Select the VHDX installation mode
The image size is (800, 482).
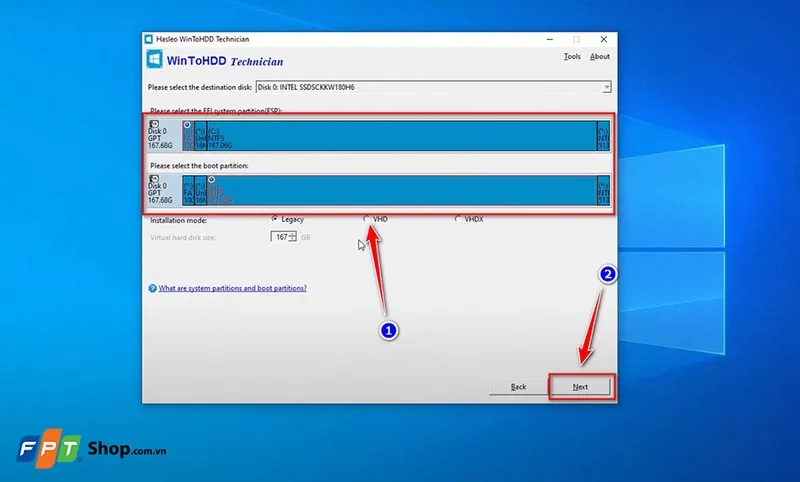click(458, 219)
